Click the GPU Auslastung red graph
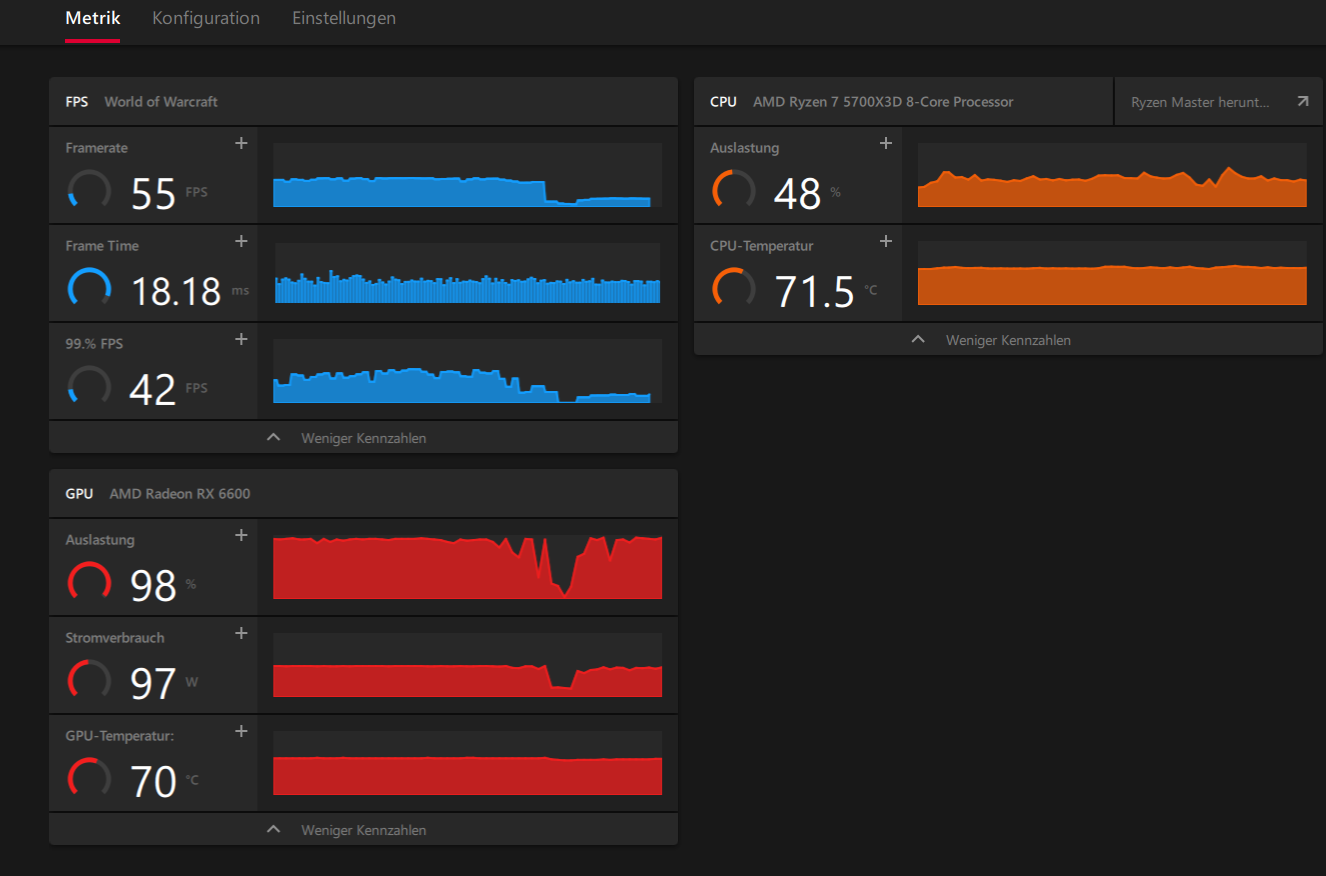 pyautogui.click(x=467, y=567)
